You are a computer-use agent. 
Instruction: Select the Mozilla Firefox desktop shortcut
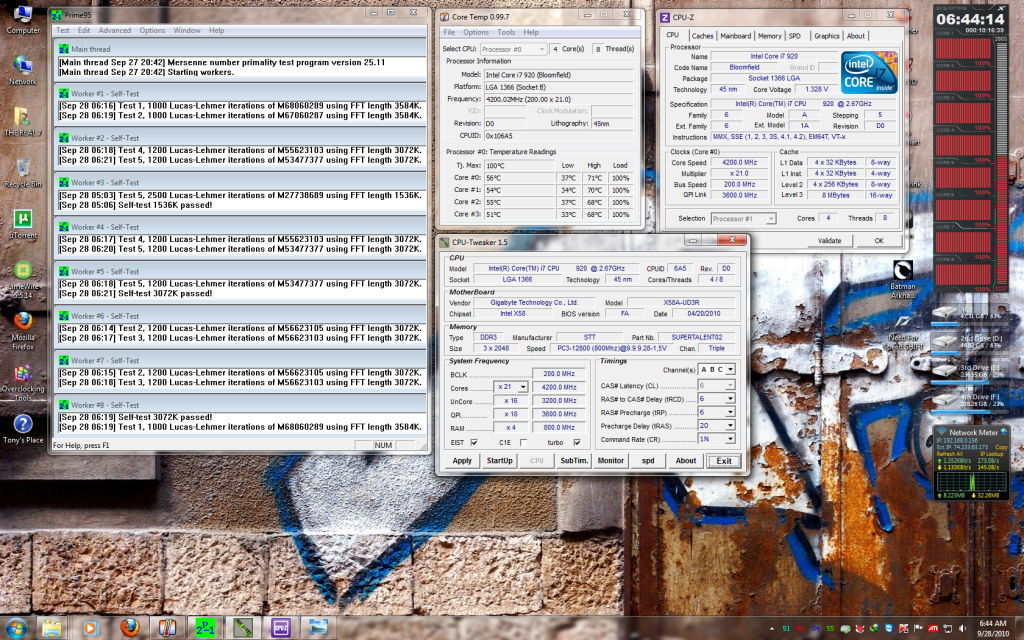click(x=23, y=330)
